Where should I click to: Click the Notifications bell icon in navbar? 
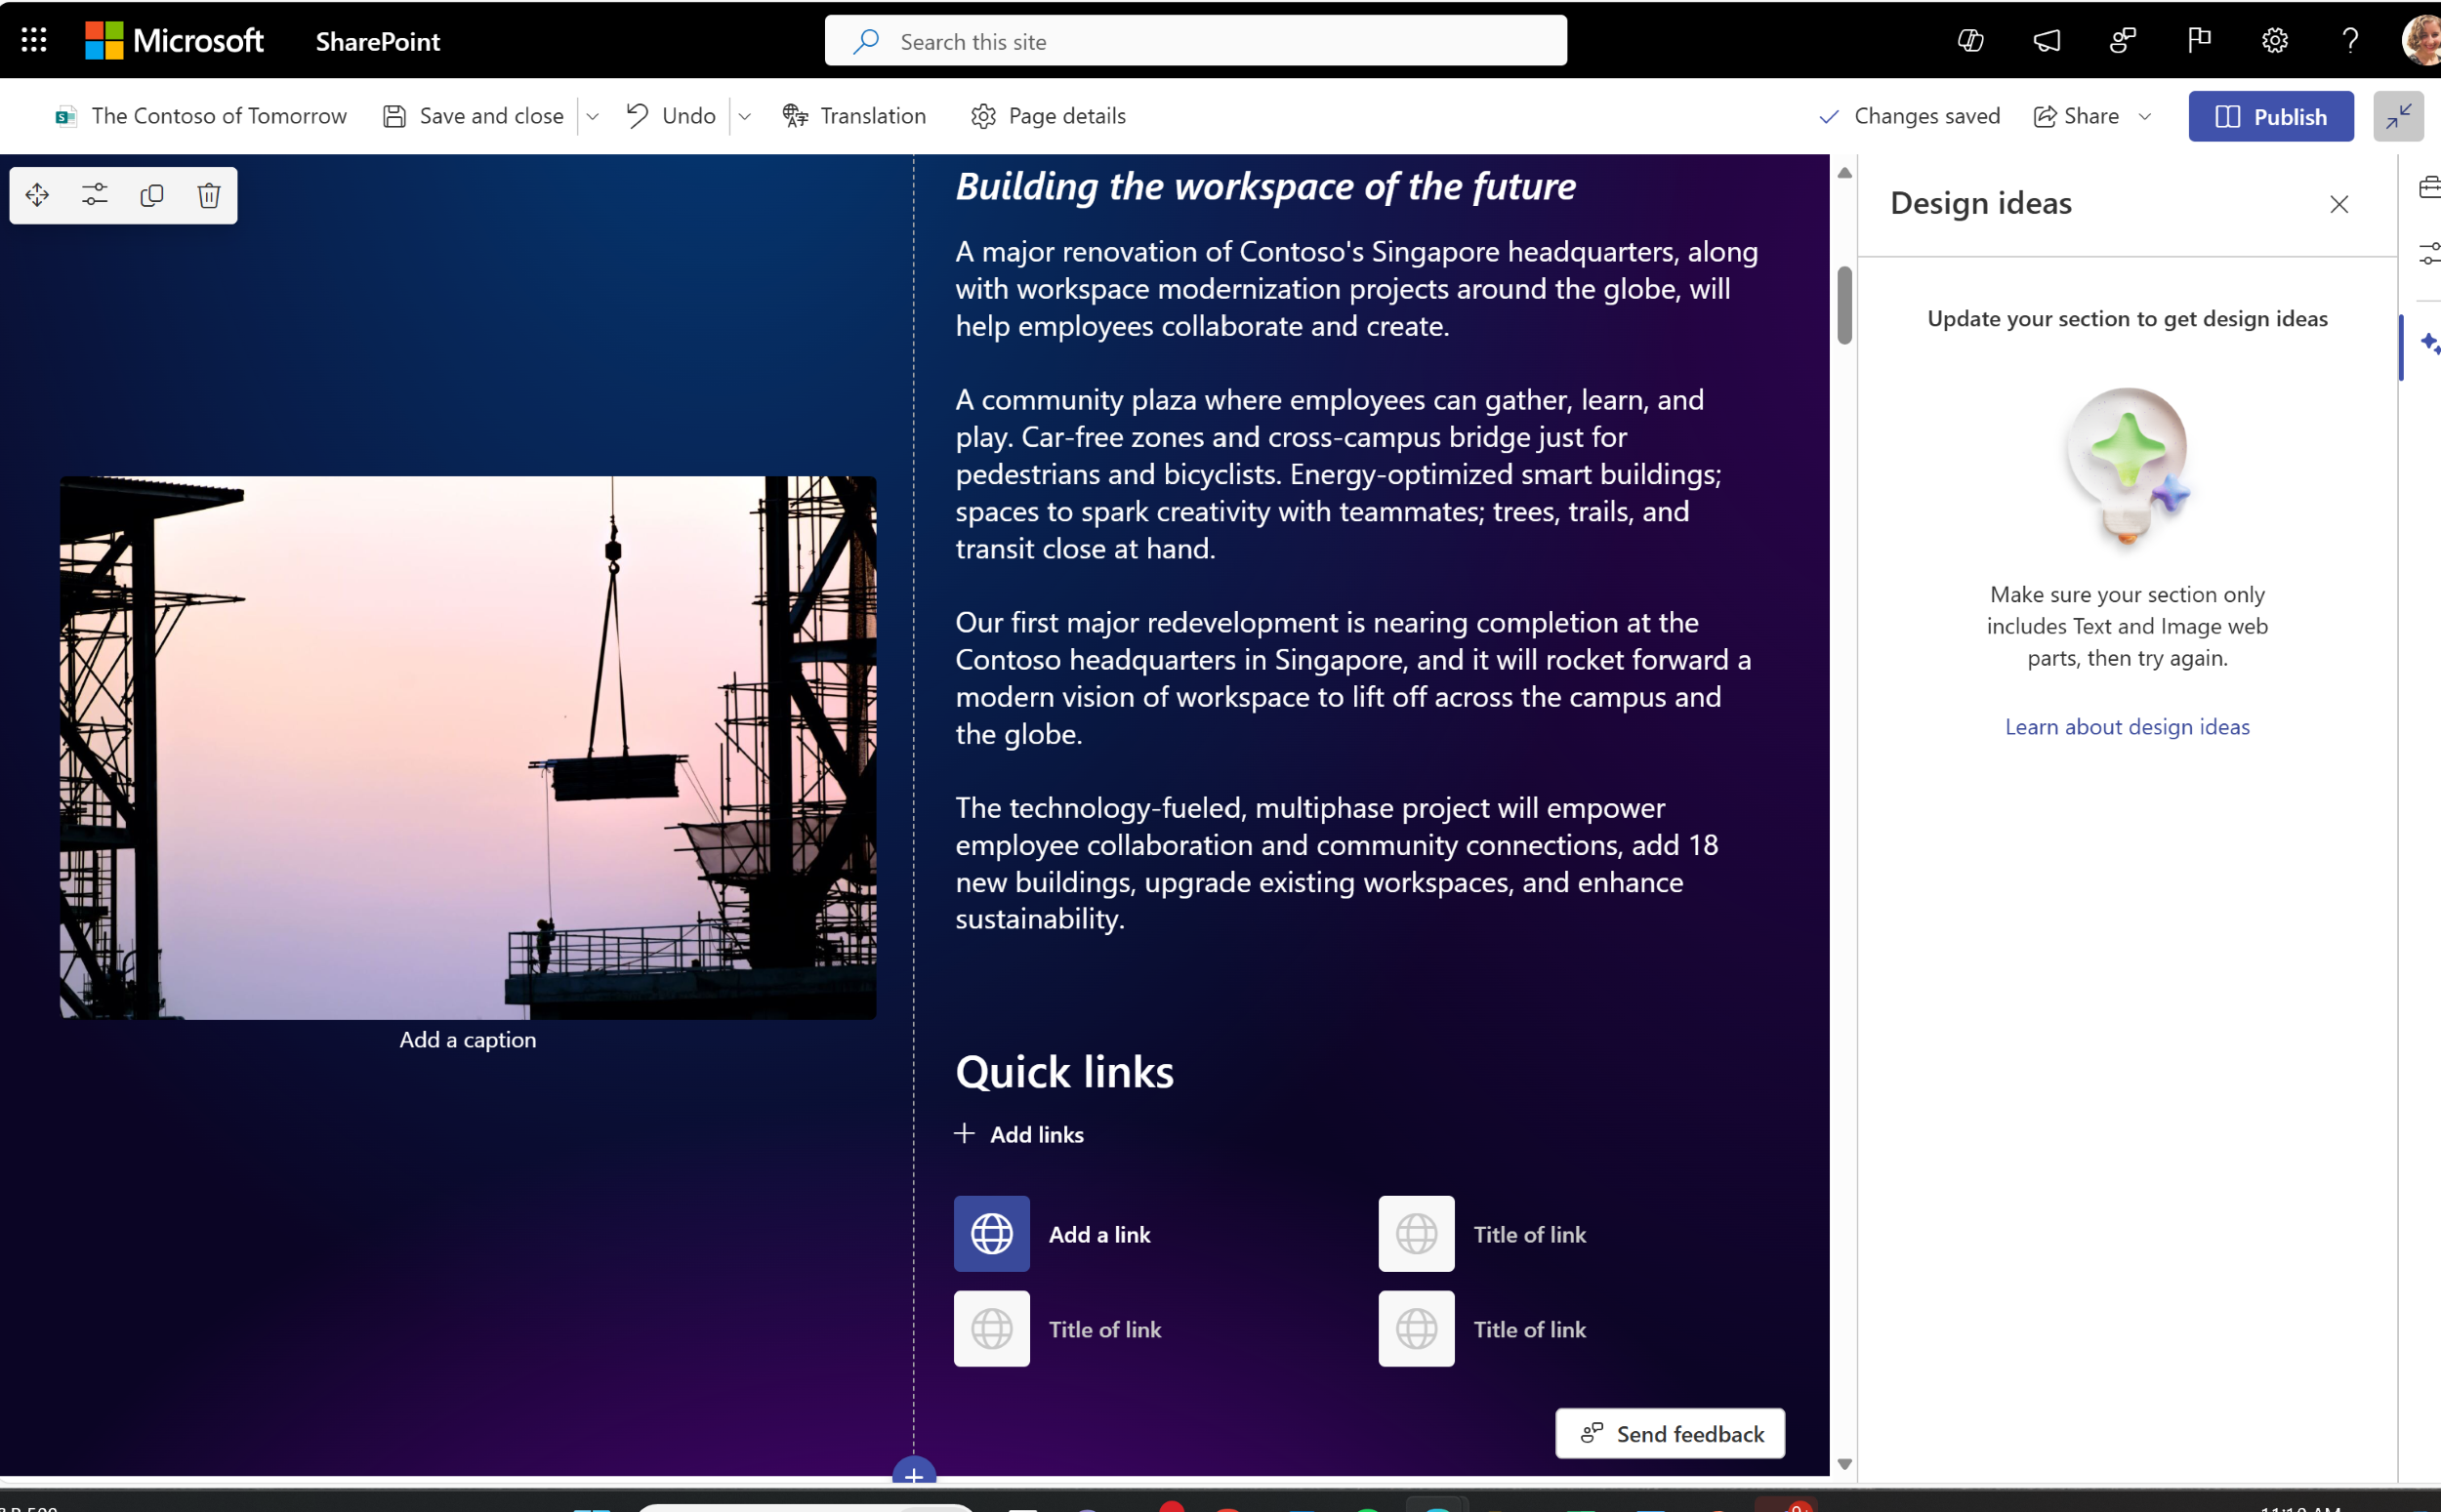point(2047,40)
